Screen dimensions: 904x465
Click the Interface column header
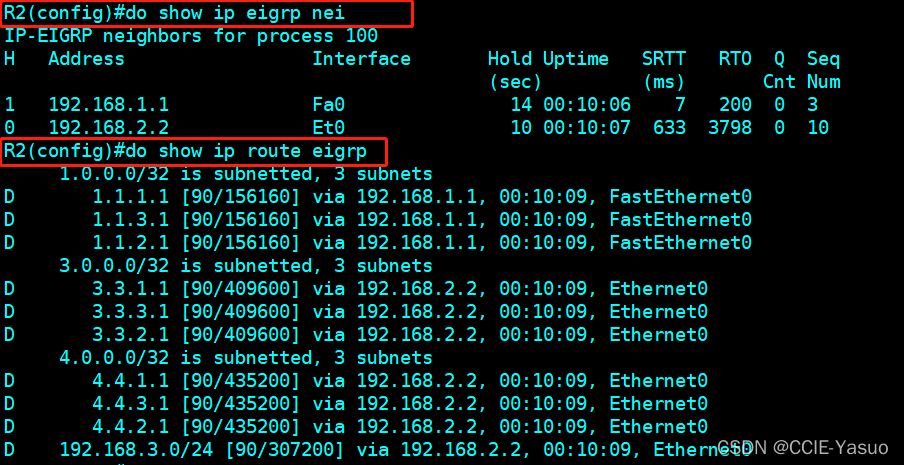point(361,59)
